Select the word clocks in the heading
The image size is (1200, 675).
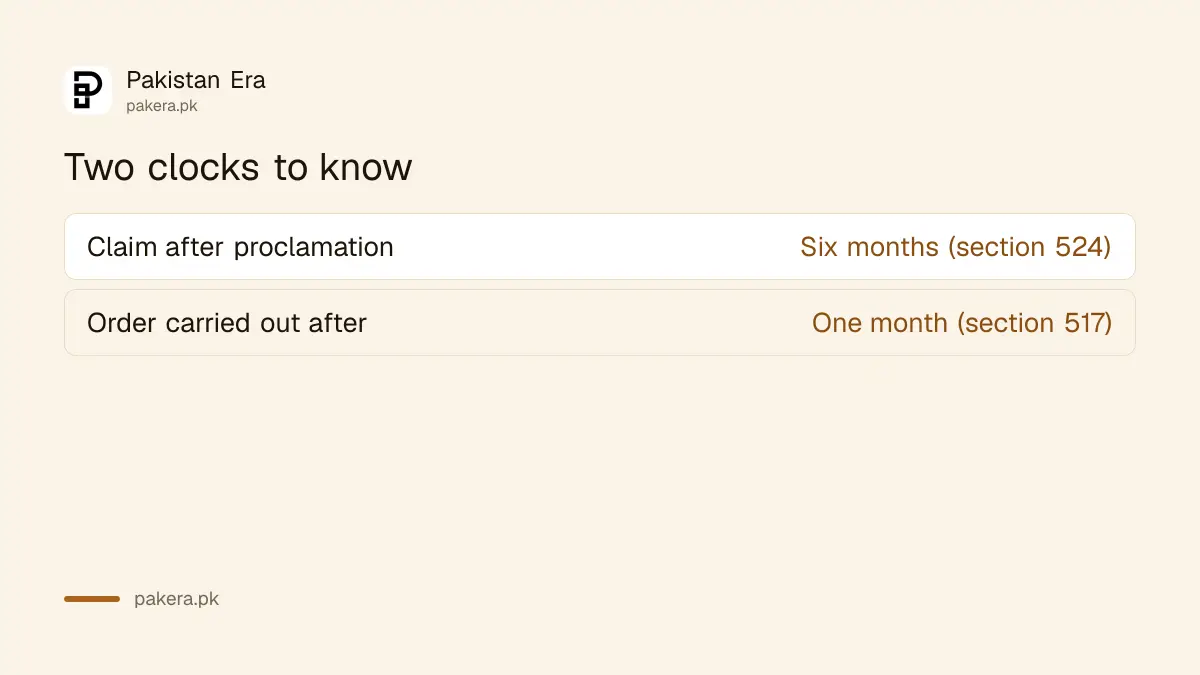tap(205, 167)
